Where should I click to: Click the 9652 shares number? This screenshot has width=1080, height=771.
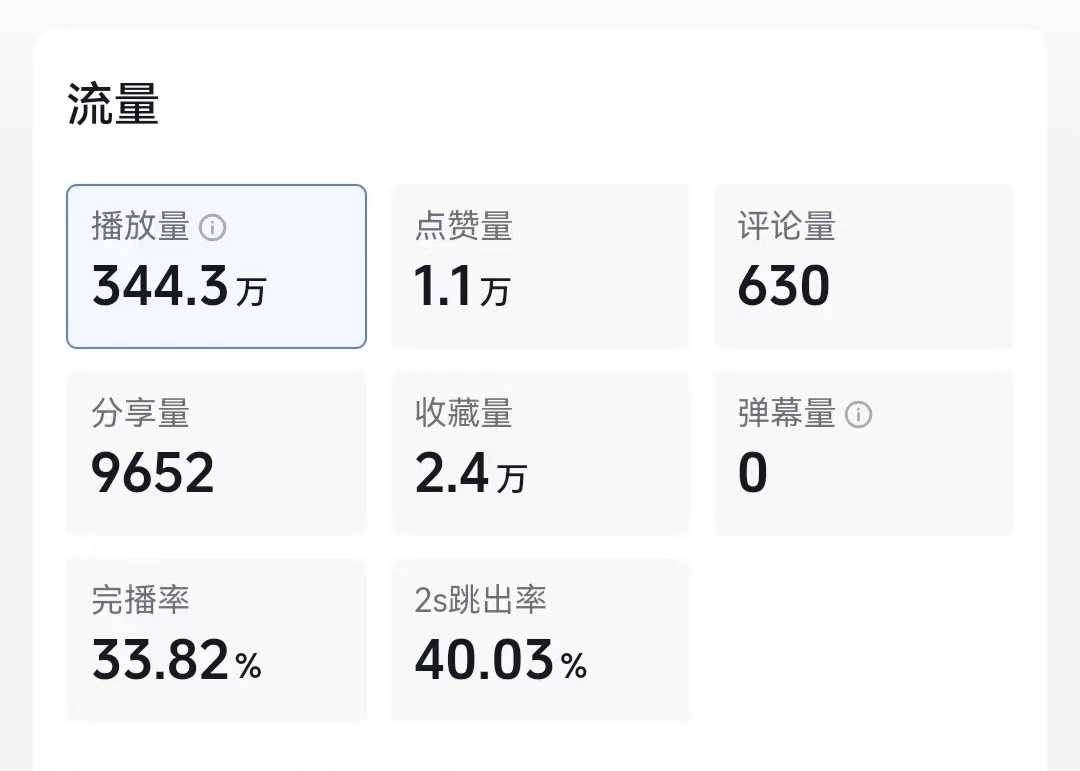pos(153,473)
